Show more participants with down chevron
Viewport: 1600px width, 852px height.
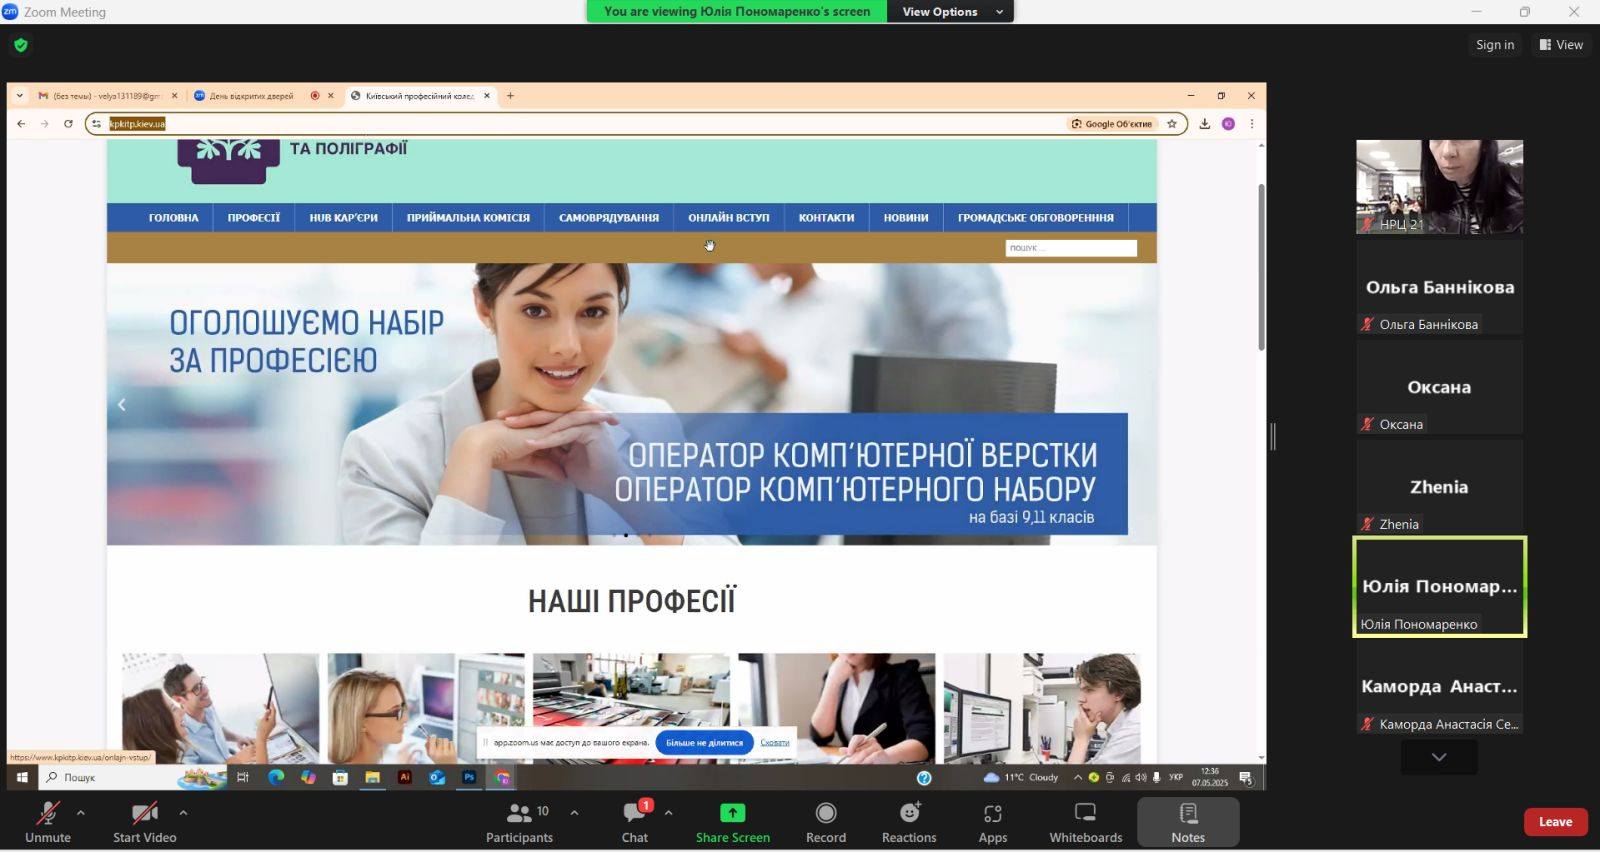click(1439, 757)
